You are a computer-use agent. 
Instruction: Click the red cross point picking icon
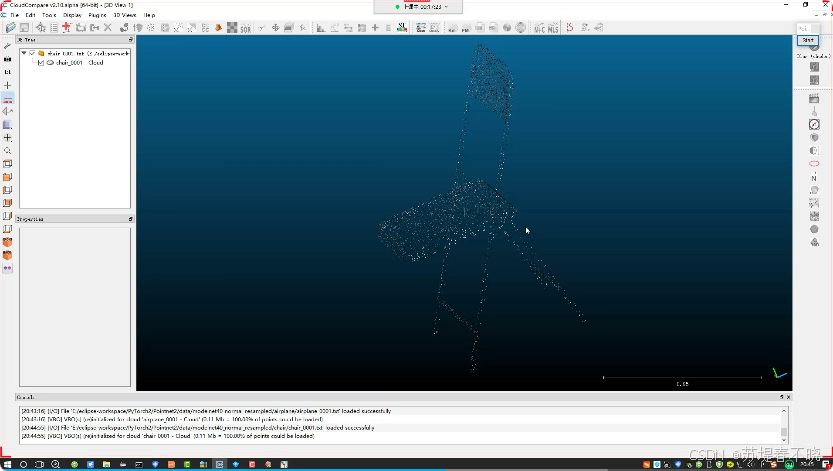(66, 28)
